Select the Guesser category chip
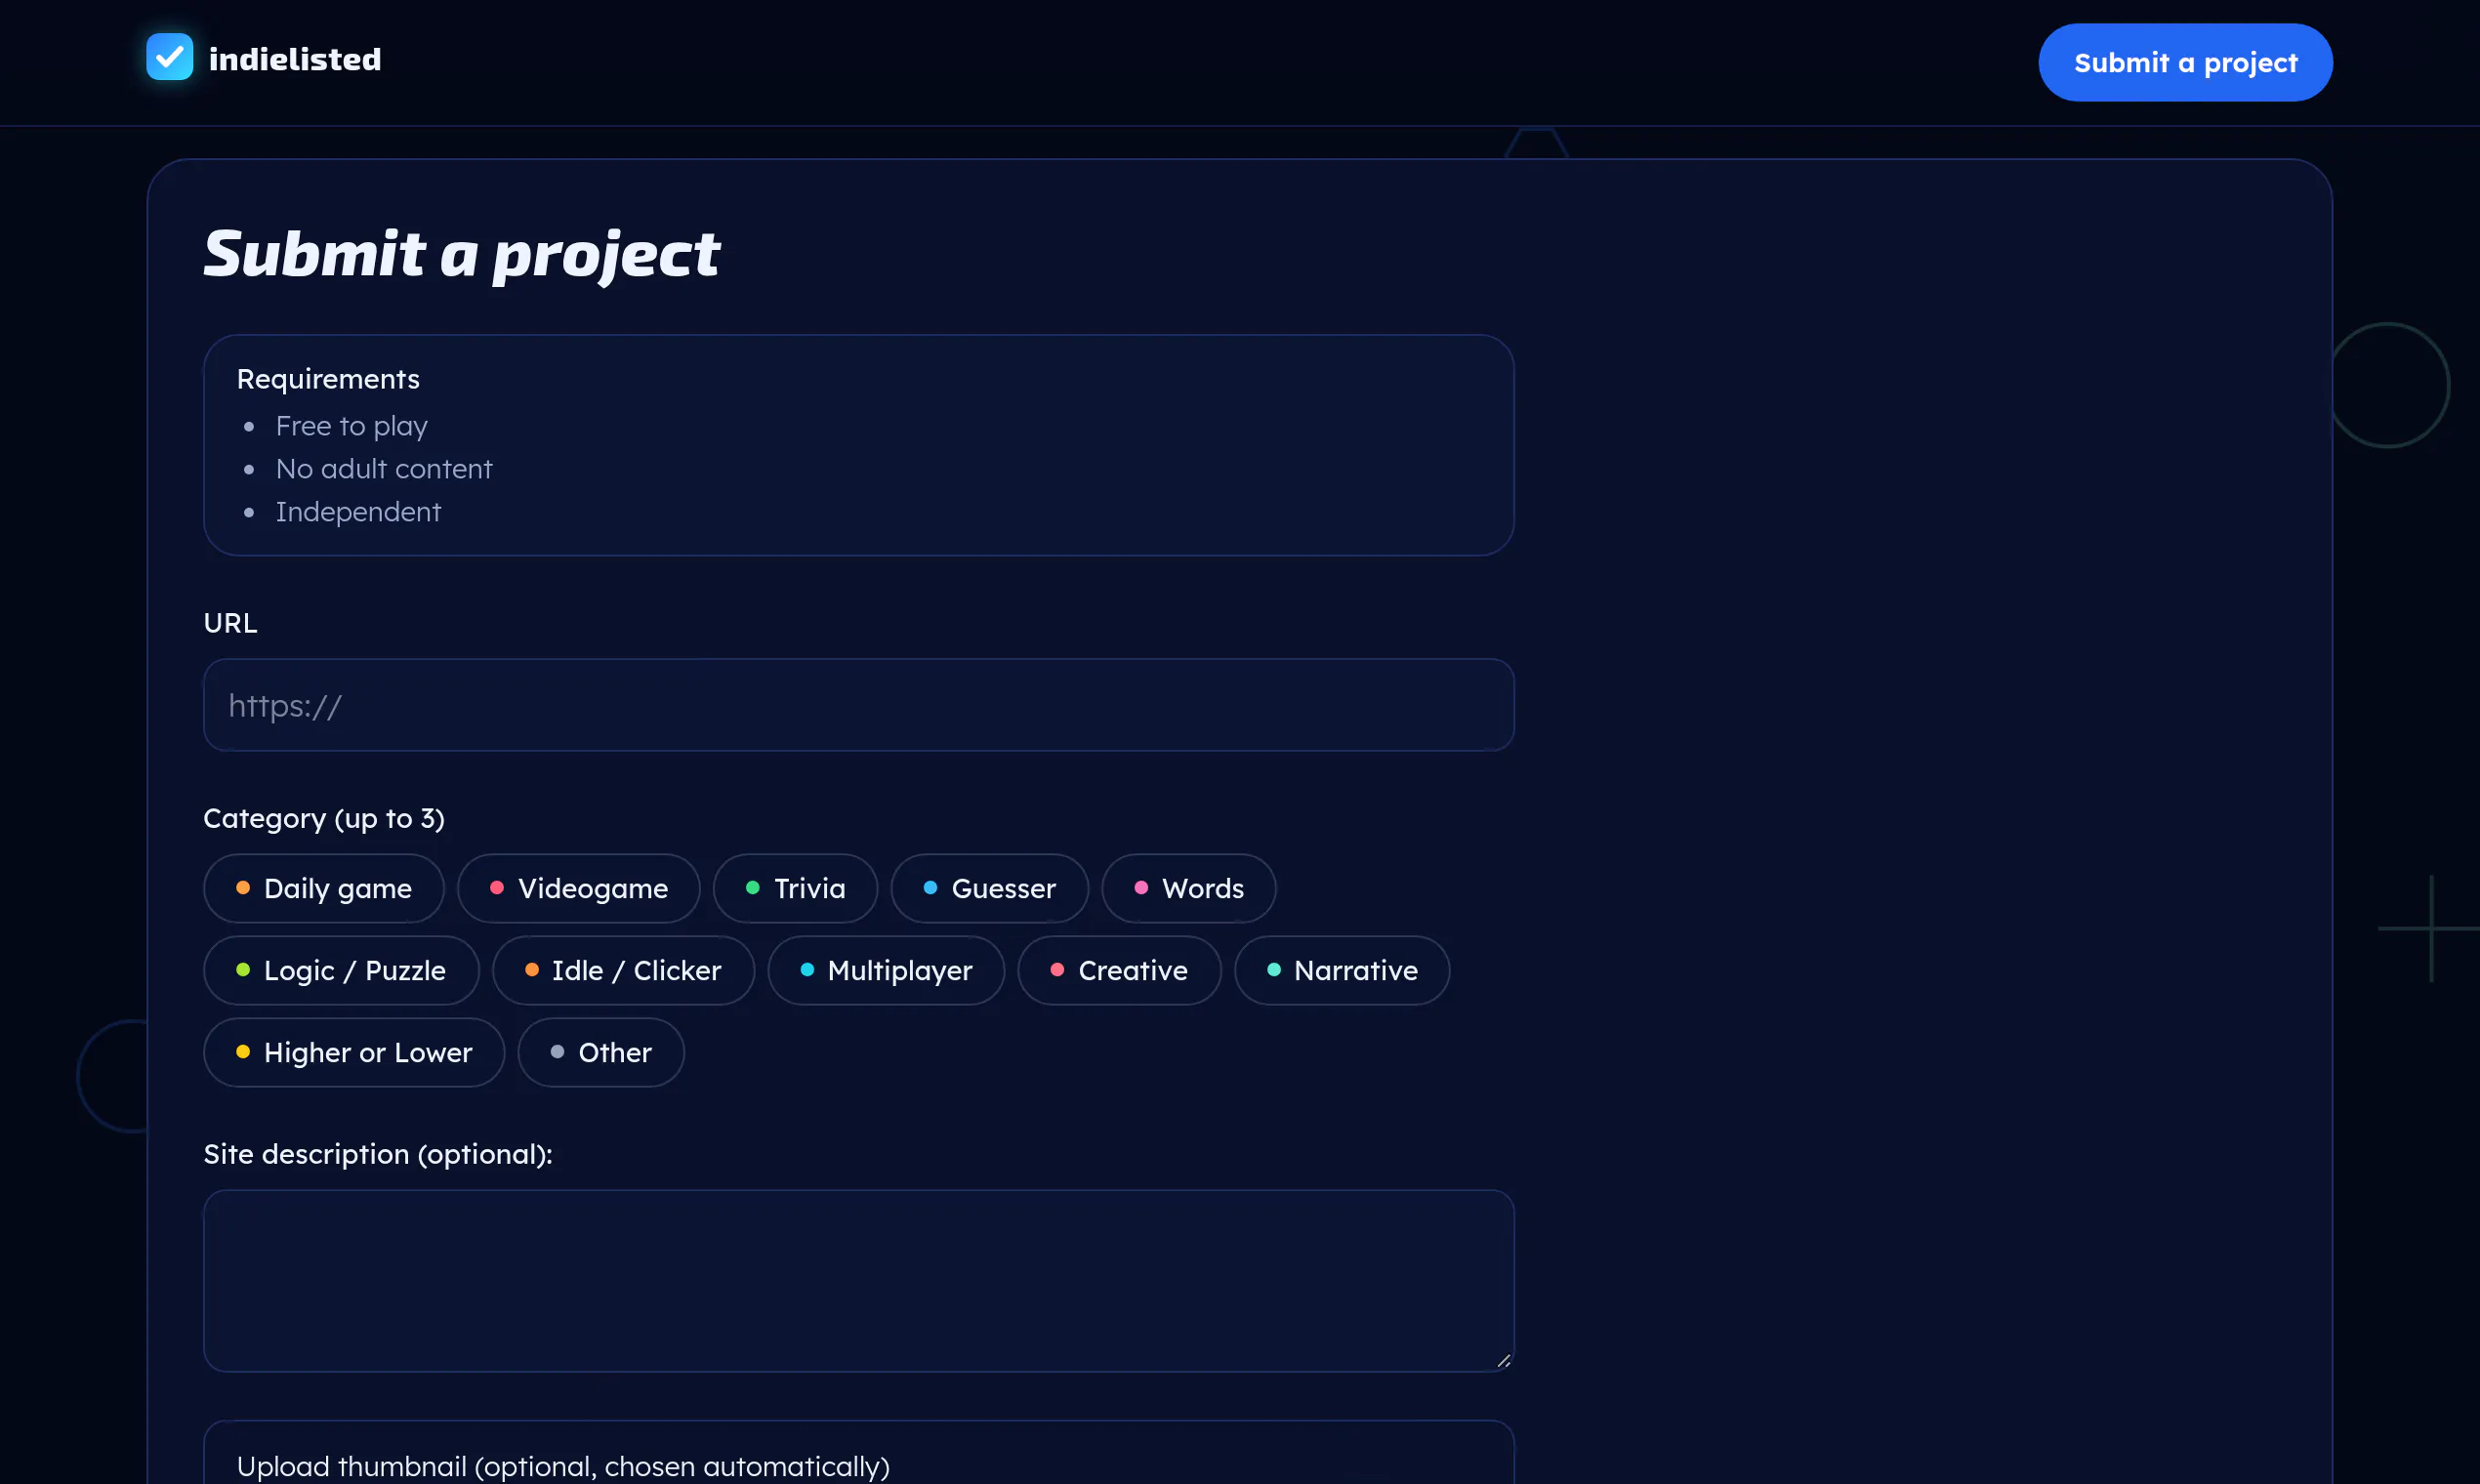This screenshot has height=1484, width=2480. click(989, 888)
